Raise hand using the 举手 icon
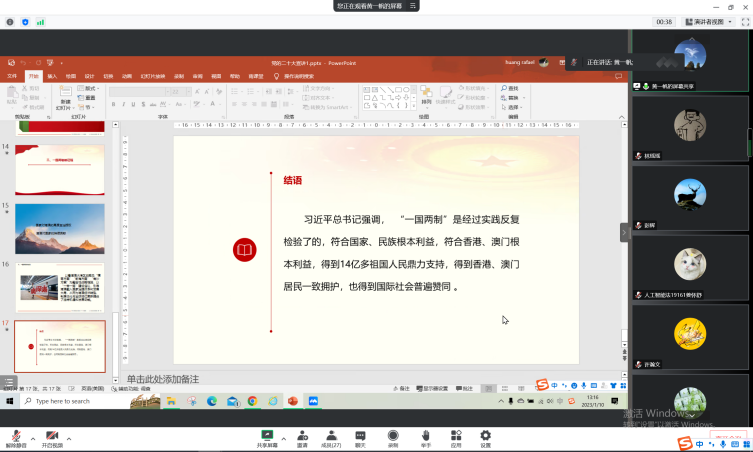 pos(425,435)
